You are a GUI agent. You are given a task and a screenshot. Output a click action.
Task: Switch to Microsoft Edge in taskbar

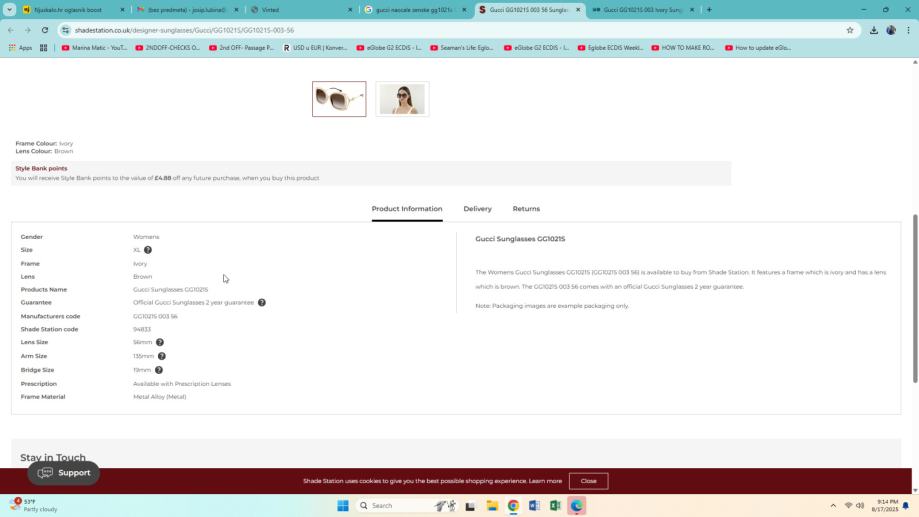(x=576, y=505)
